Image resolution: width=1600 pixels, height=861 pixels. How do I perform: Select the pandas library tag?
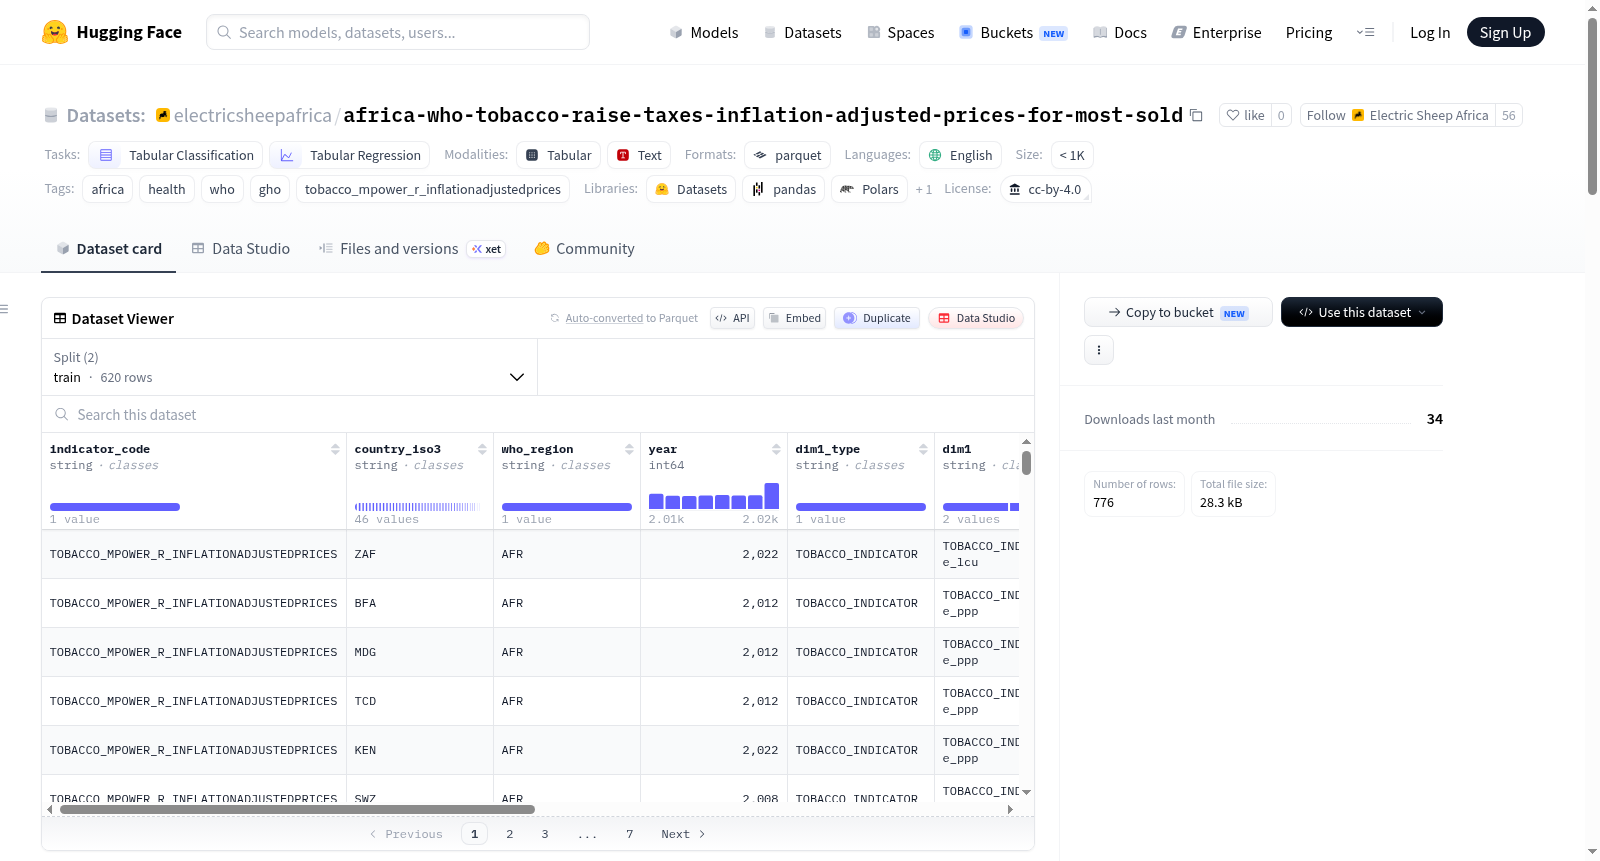pyautogui.click(x=784, y=189)
